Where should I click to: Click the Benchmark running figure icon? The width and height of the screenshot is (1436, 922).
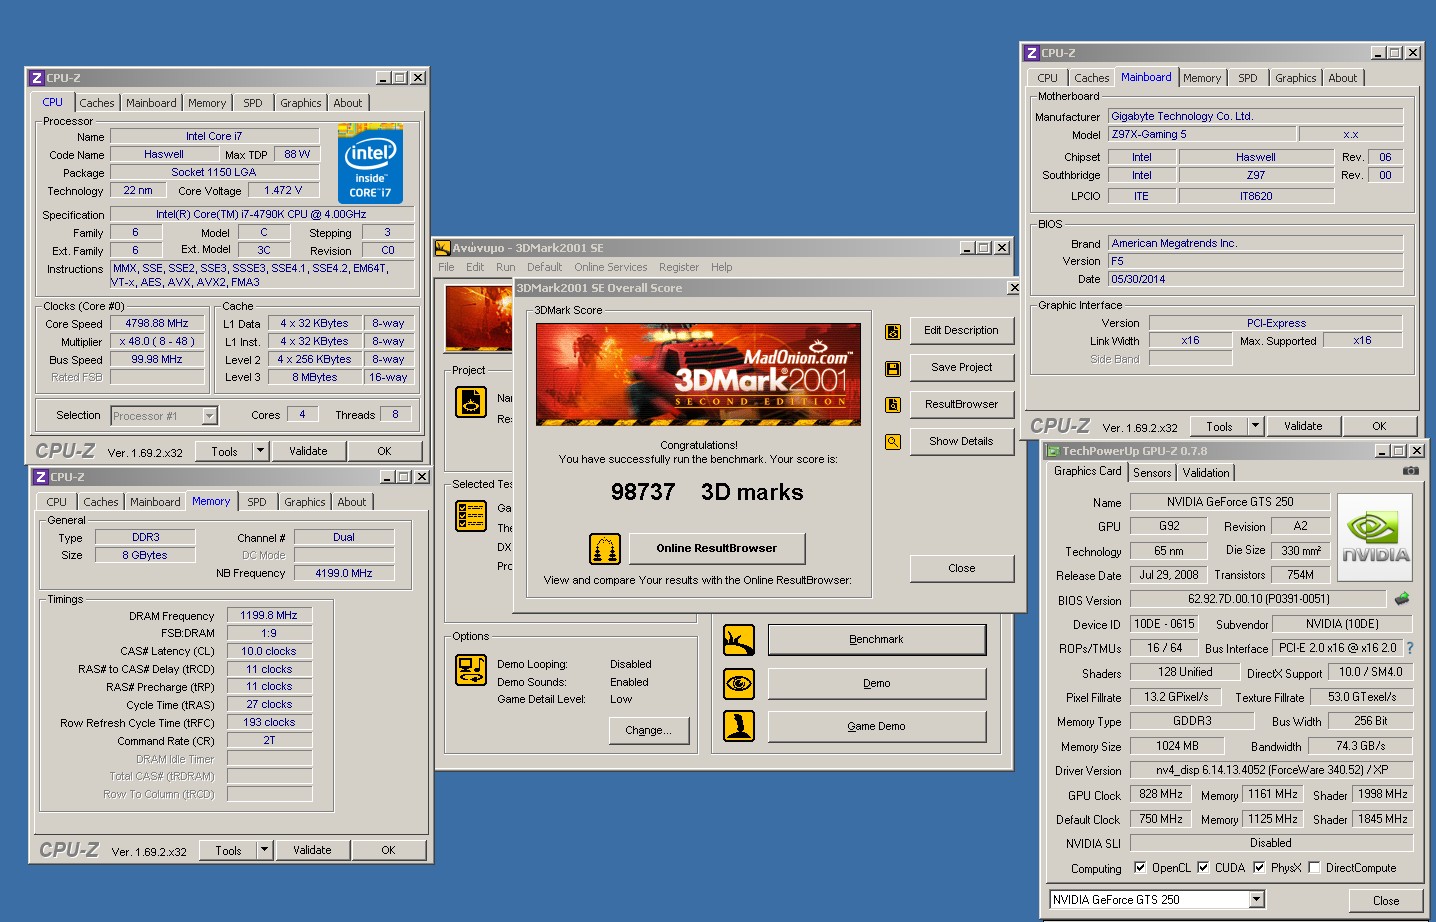[739, 640]
